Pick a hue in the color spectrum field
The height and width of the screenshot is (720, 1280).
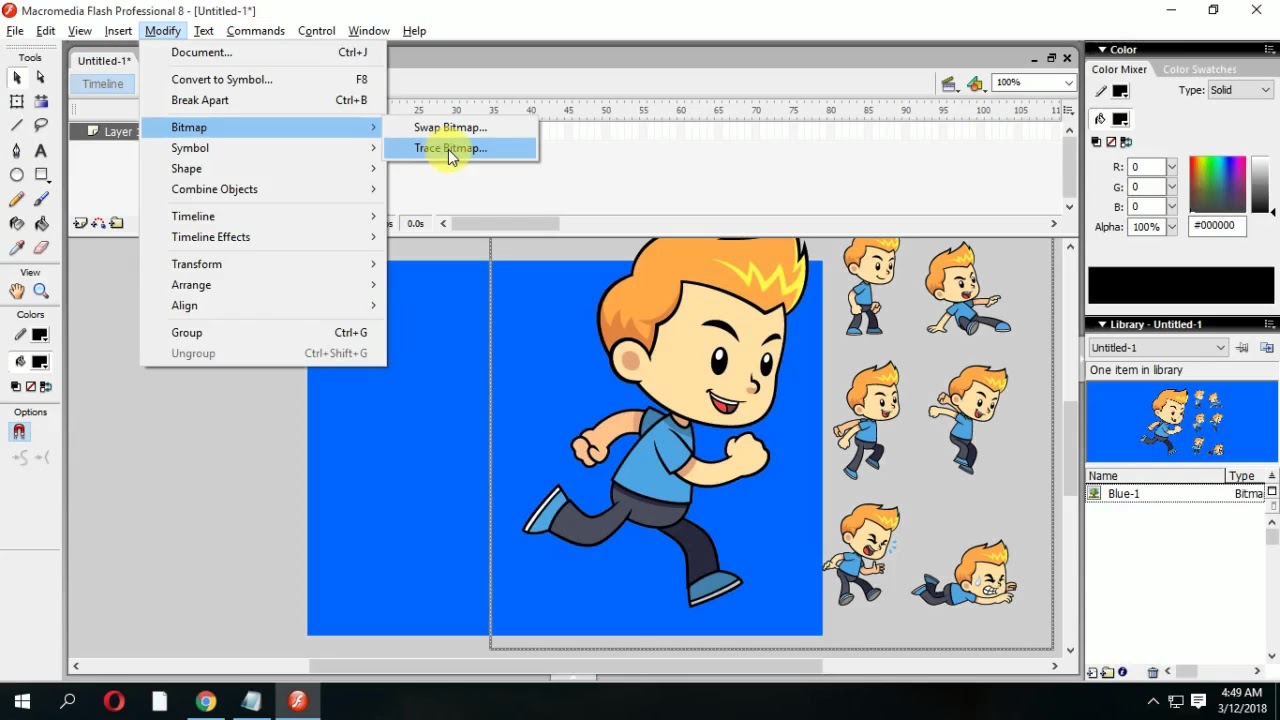point(1218,183)
